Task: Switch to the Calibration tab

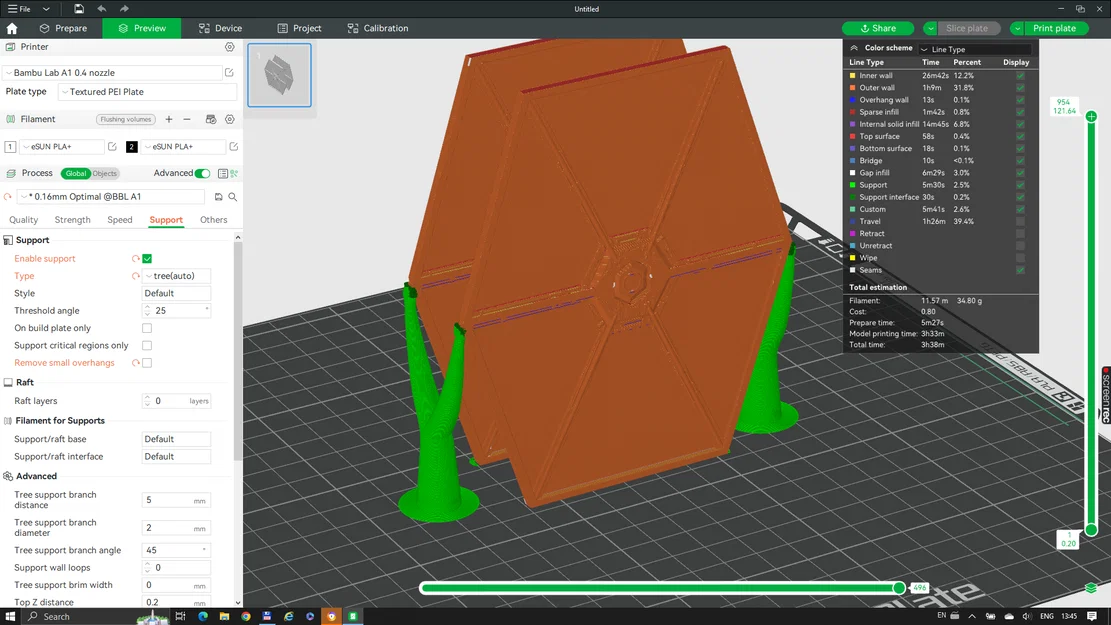Action: click(378, 28)
